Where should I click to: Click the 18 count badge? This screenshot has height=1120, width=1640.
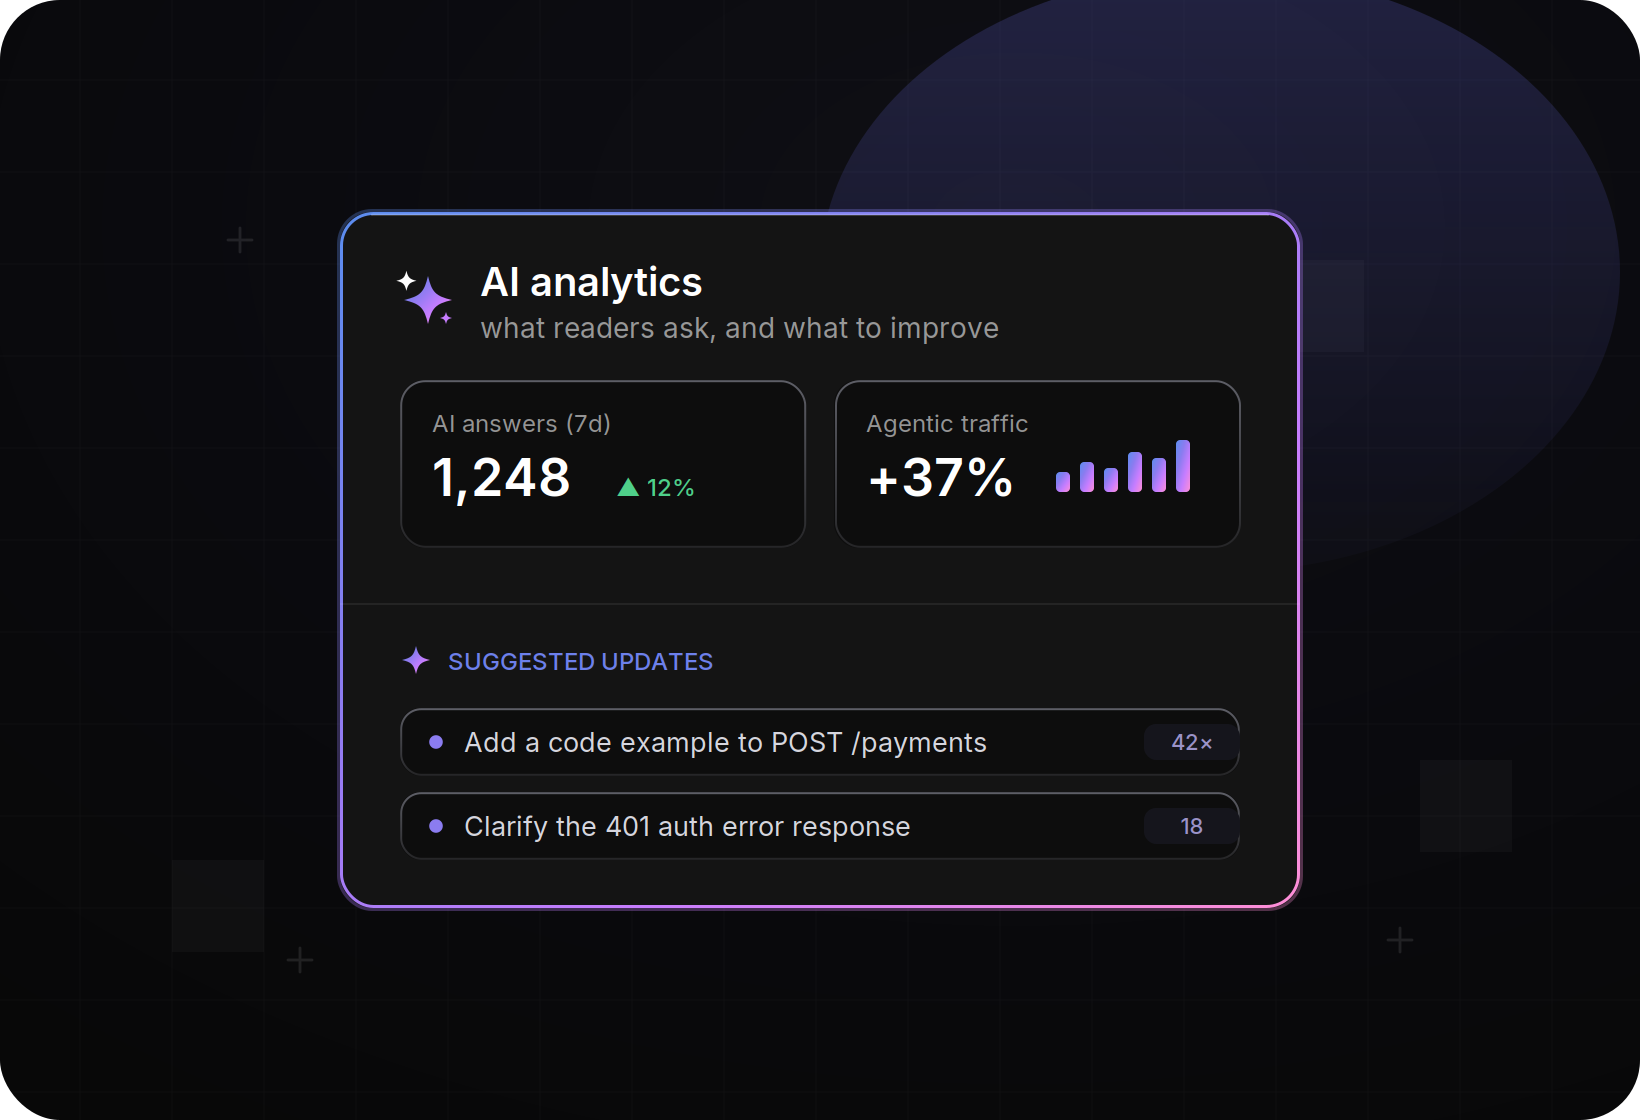pos(1191,826)
